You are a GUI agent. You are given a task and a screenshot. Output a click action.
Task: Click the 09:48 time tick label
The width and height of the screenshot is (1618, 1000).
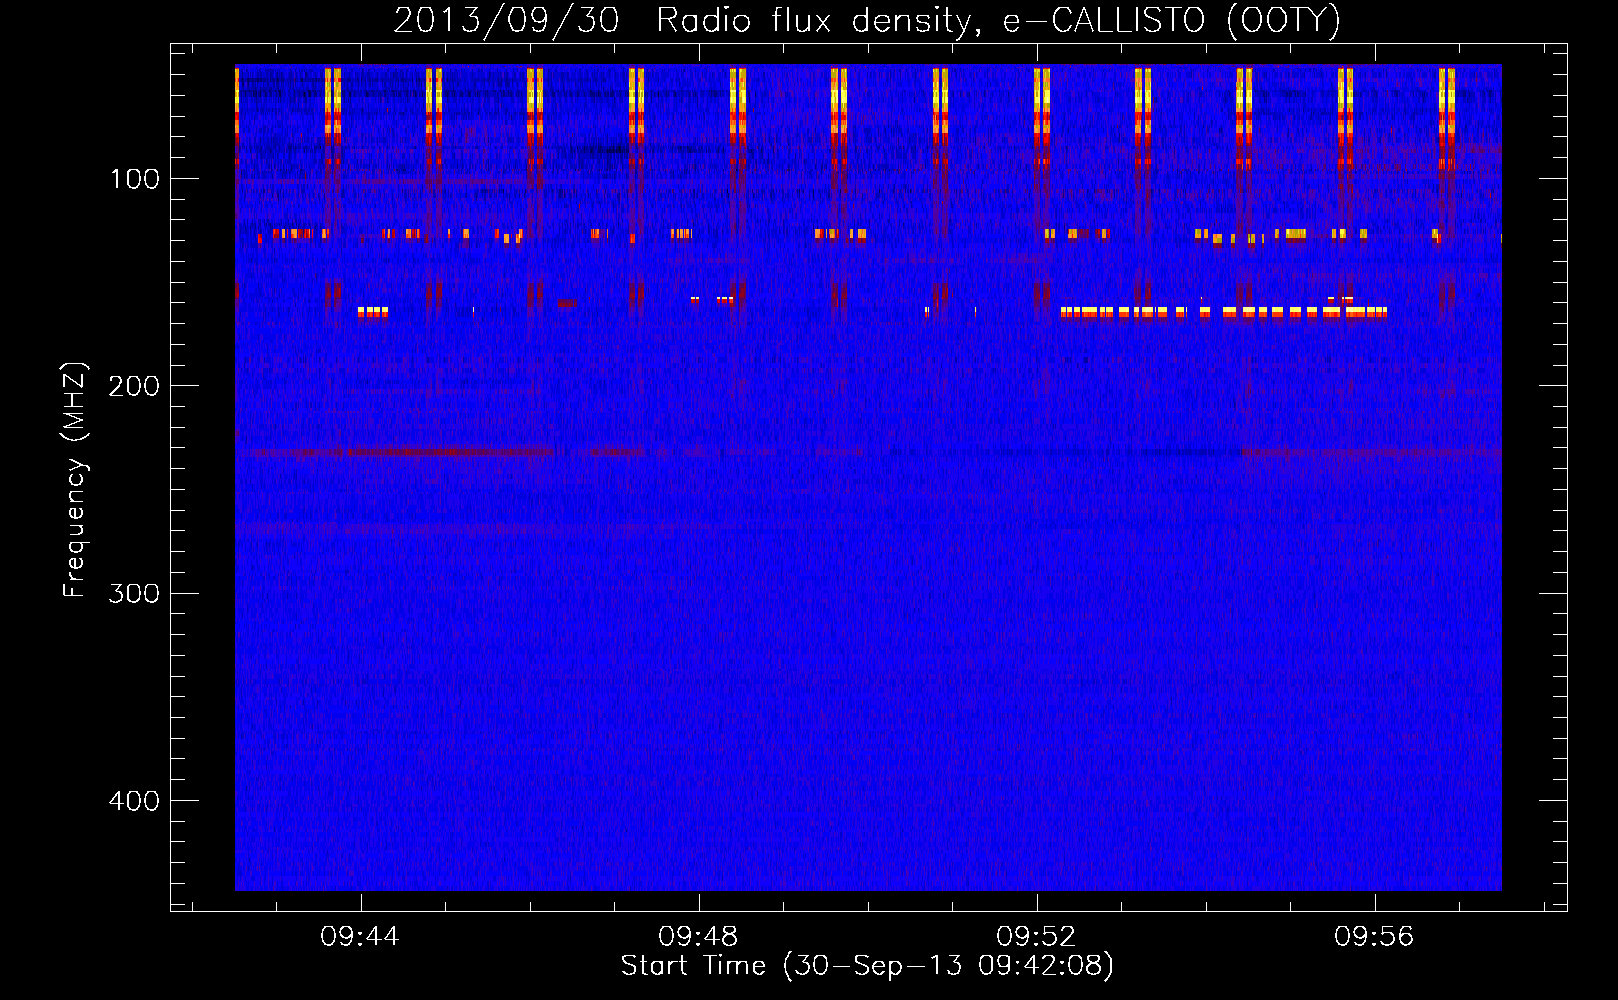pos(698,936)
